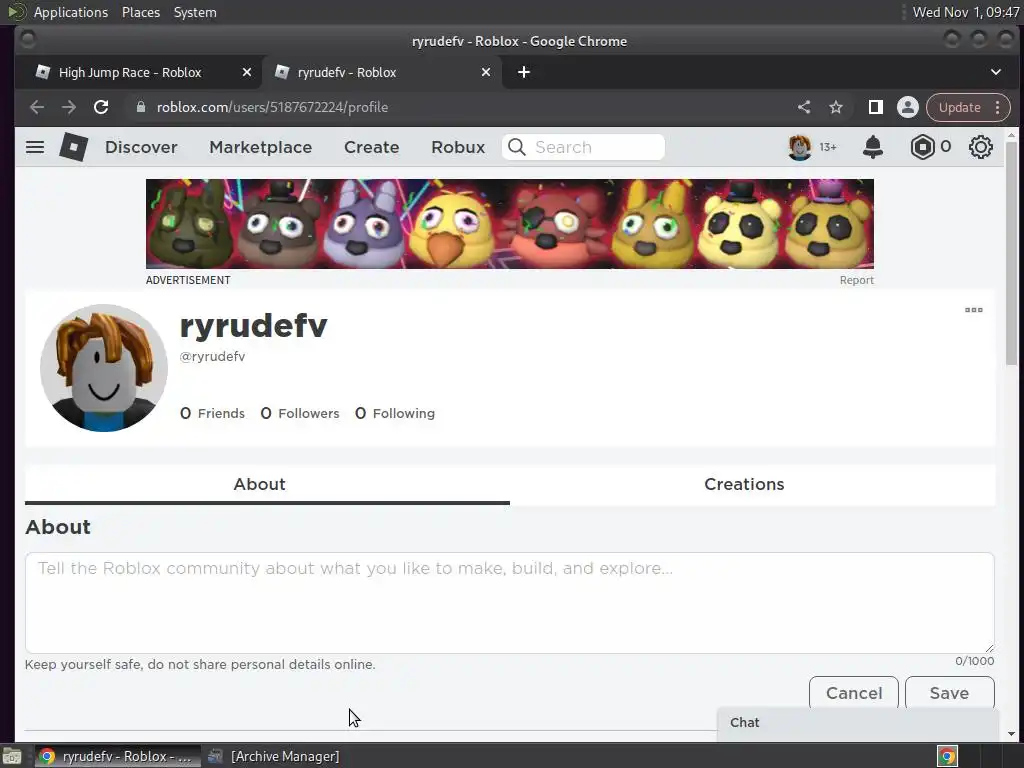
Task: Open the Discover page
Action: pyautogui.click(x=141, y=147)
